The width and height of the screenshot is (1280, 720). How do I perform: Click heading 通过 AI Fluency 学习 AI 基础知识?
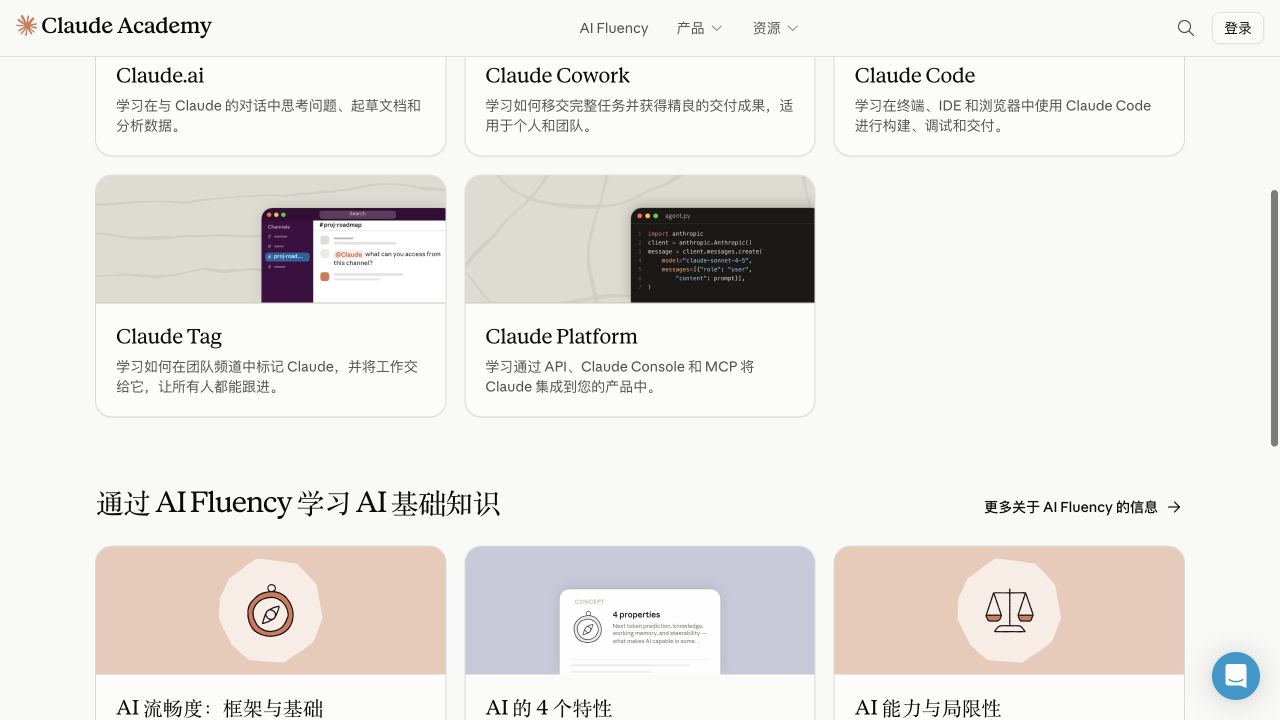298,502
